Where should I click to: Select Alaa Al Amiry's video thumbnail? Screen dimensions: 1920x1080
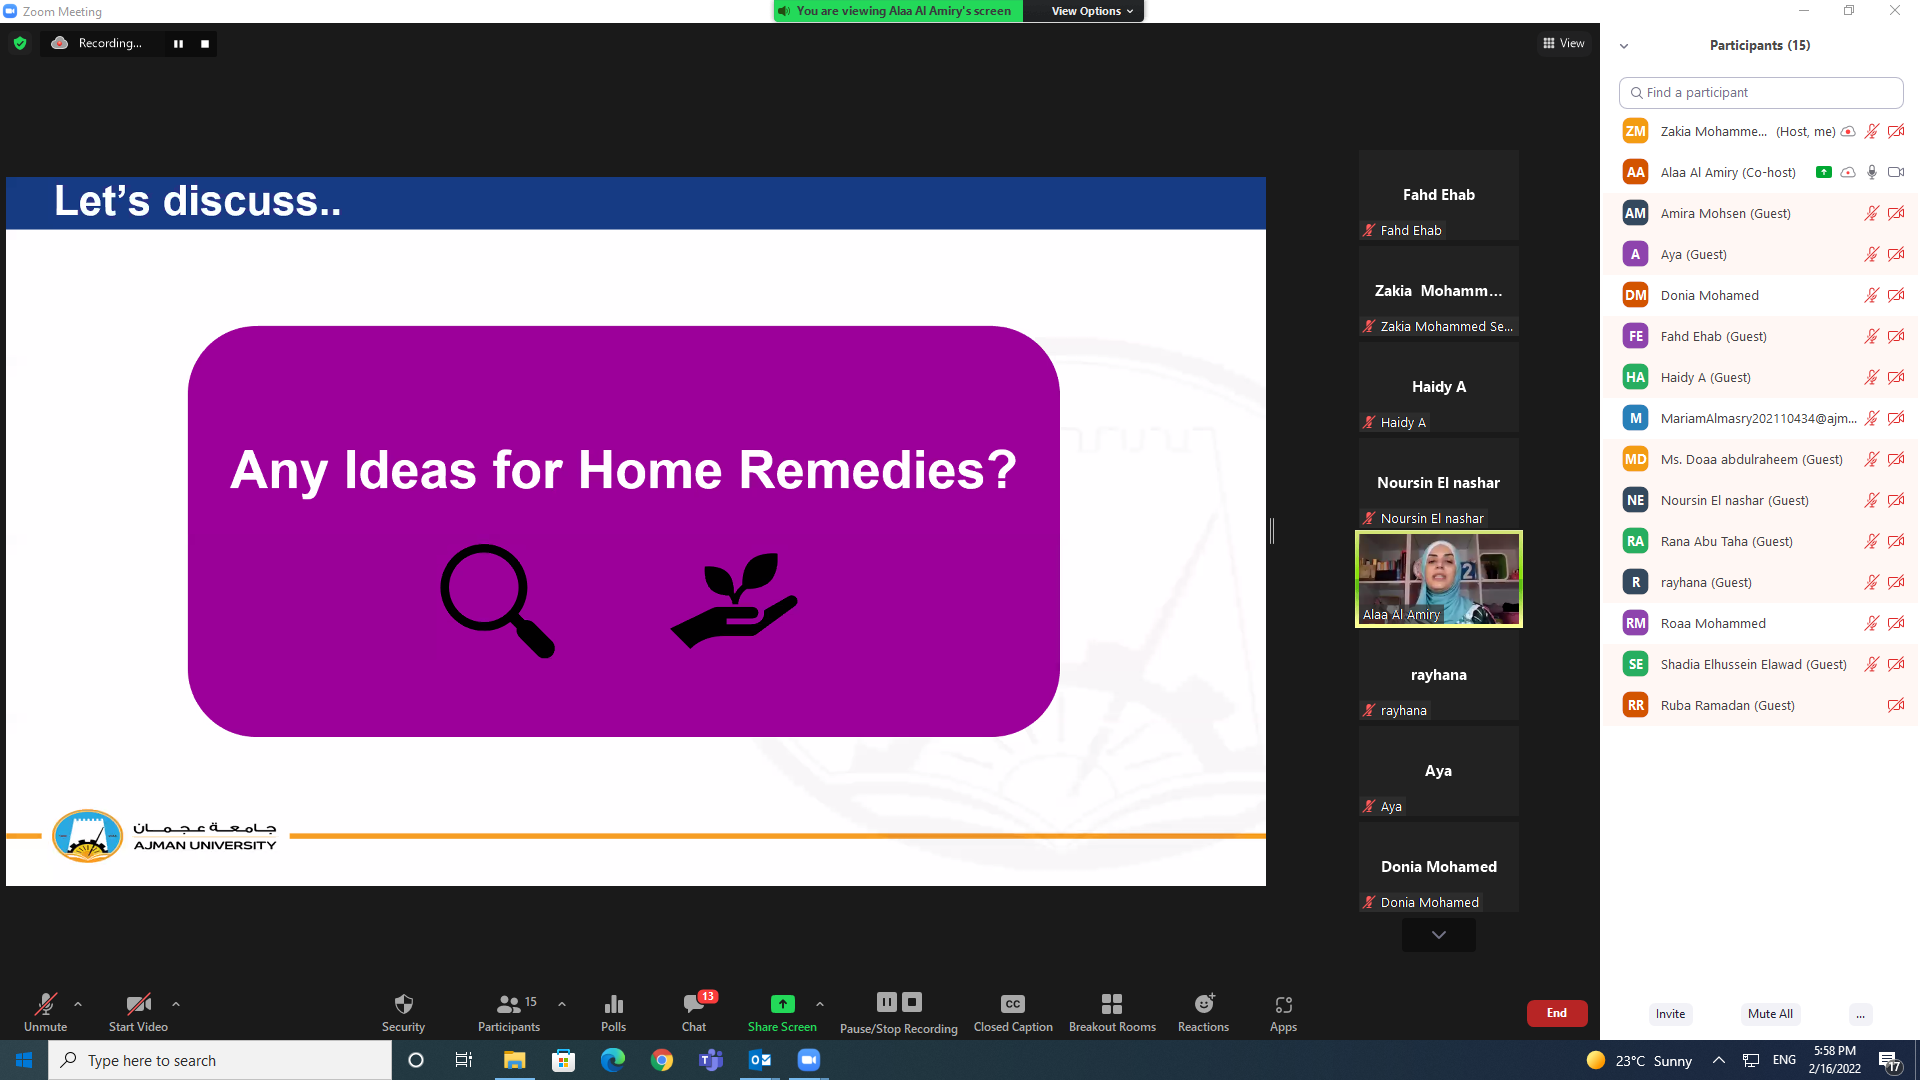[x=1438, y=579]
